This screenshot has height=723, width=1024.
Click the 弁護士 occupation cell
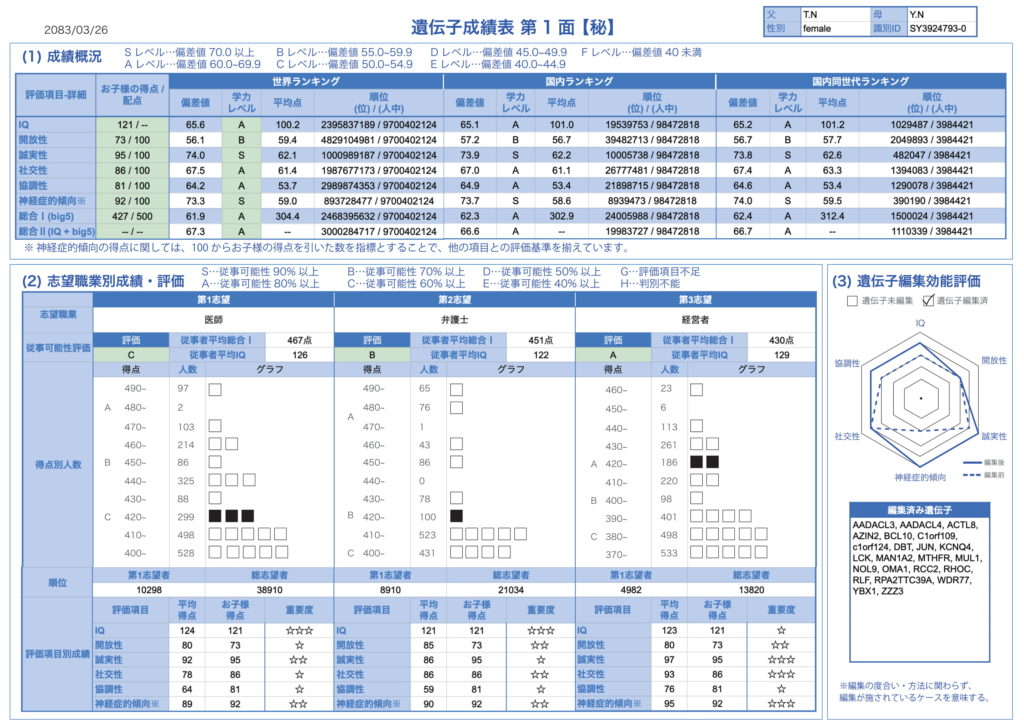[455, 320]
